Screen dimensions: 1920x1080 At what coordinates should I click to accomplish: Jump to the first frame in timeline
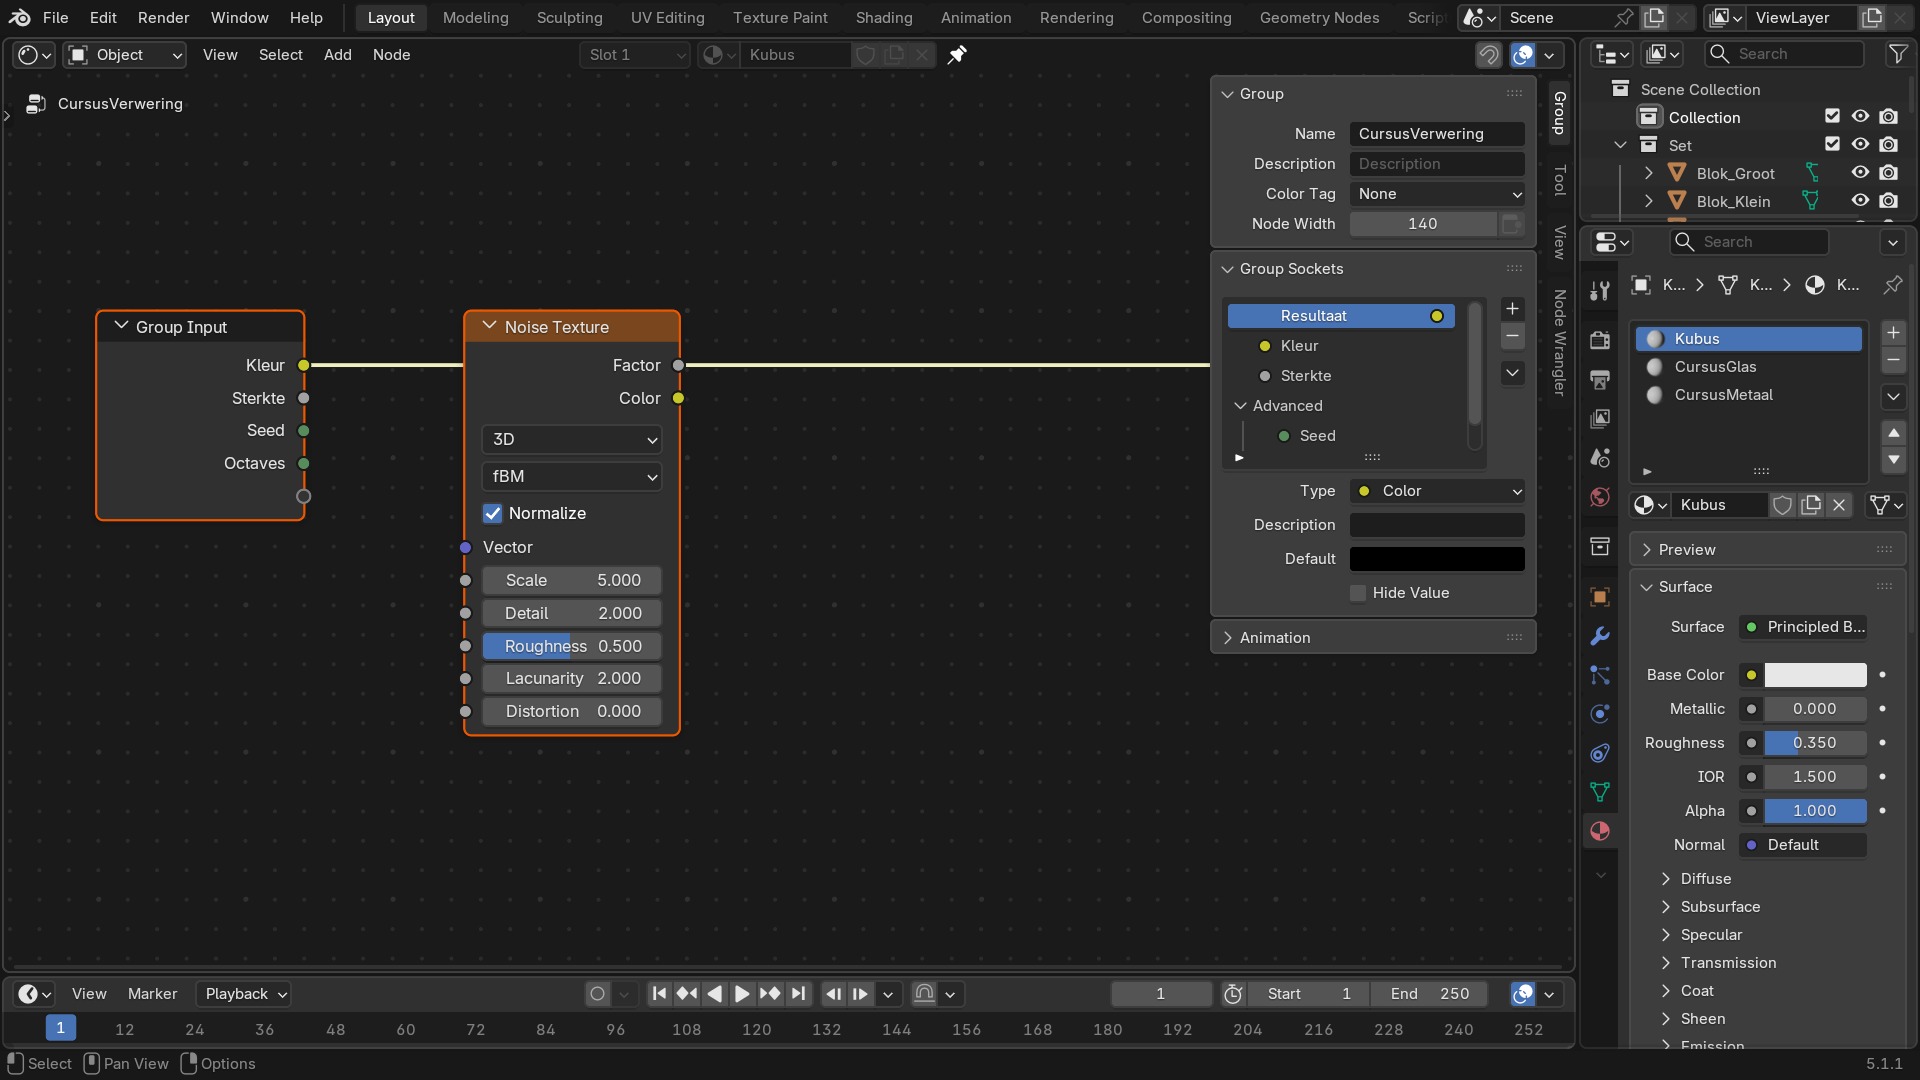(659, 993)
